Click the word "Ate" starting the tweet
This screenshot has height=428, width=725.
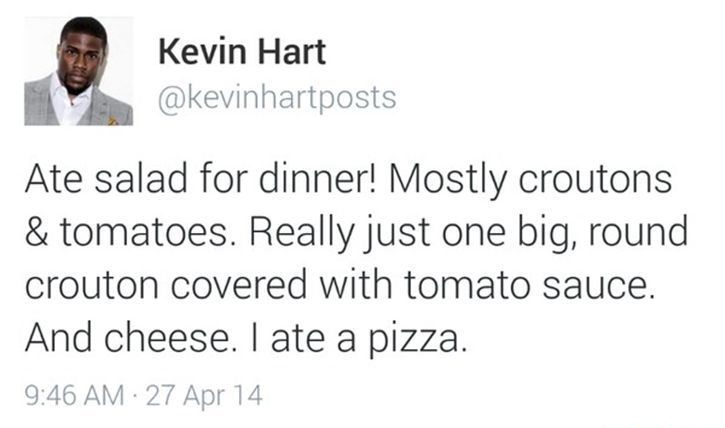click(54, 183)
